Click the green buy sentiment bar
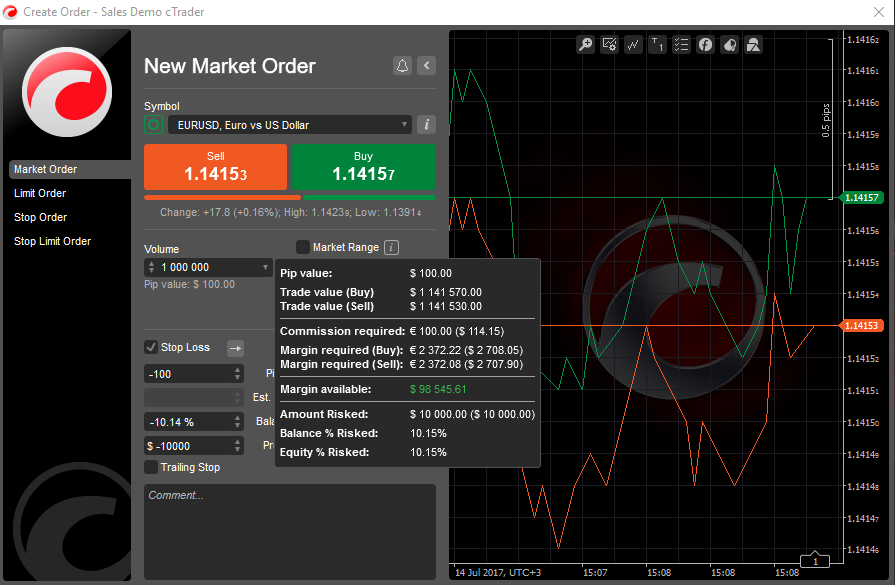 [x=369, y=197]
